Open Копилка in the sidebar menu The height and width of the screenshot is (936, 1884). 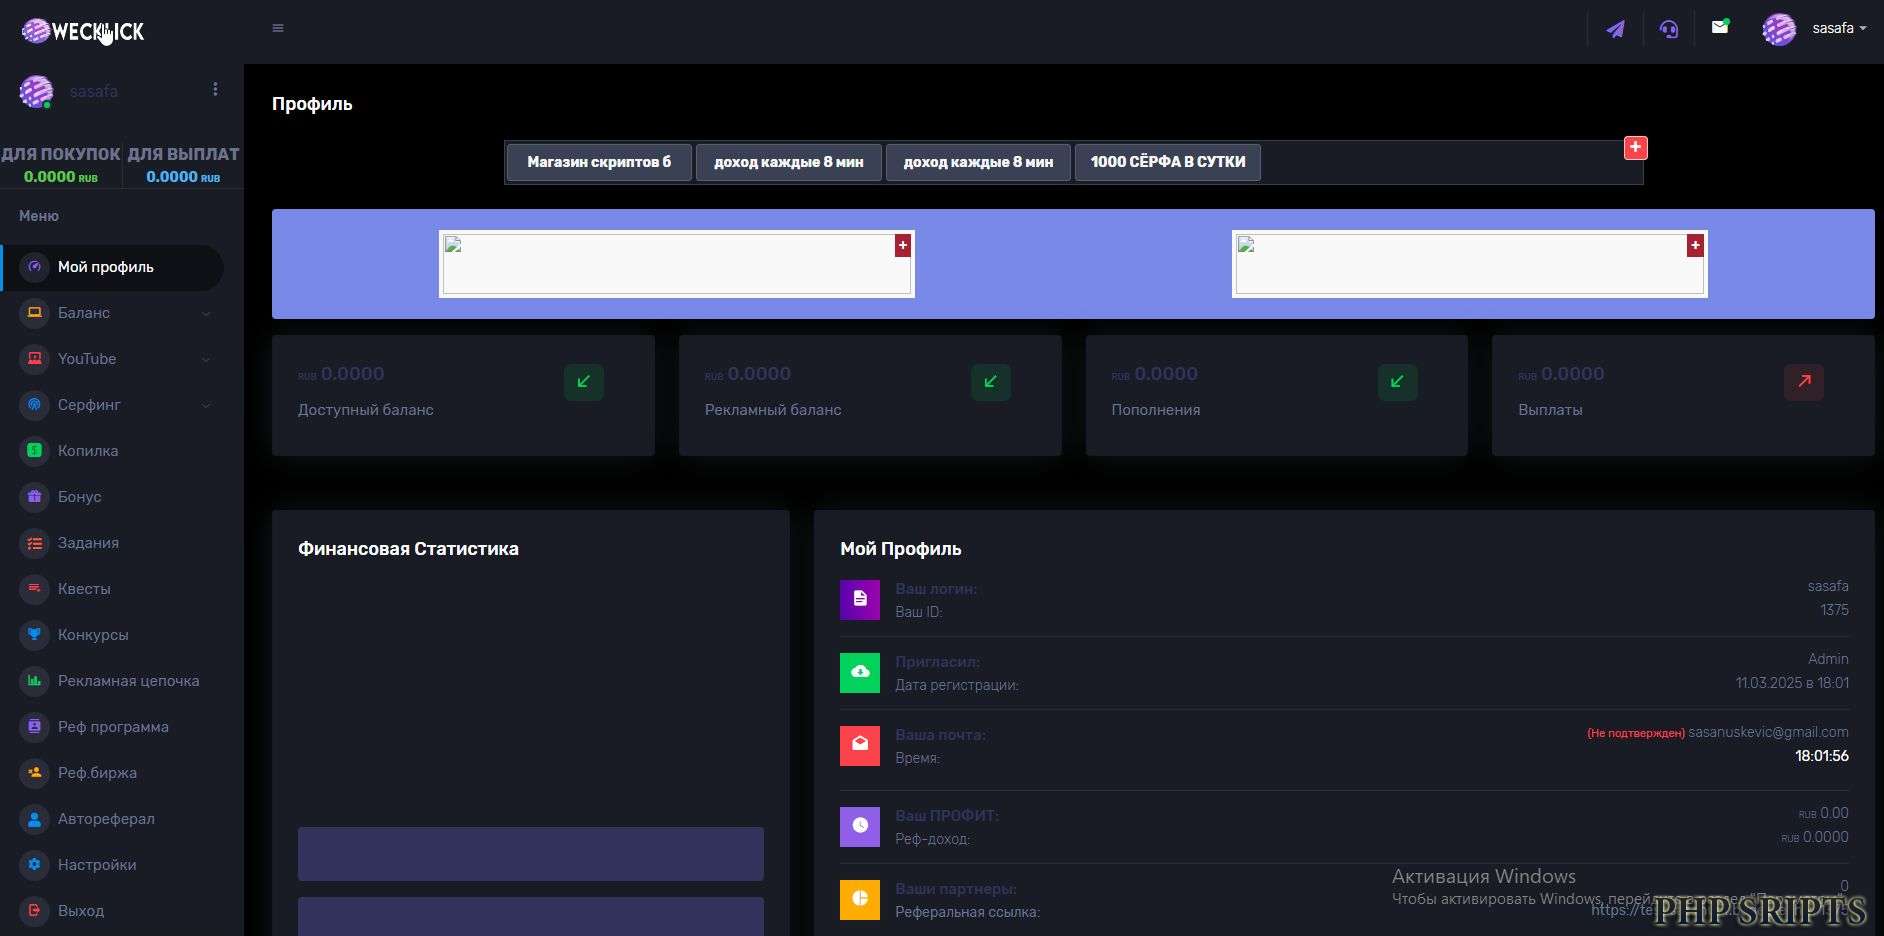(x=88, y=451)
